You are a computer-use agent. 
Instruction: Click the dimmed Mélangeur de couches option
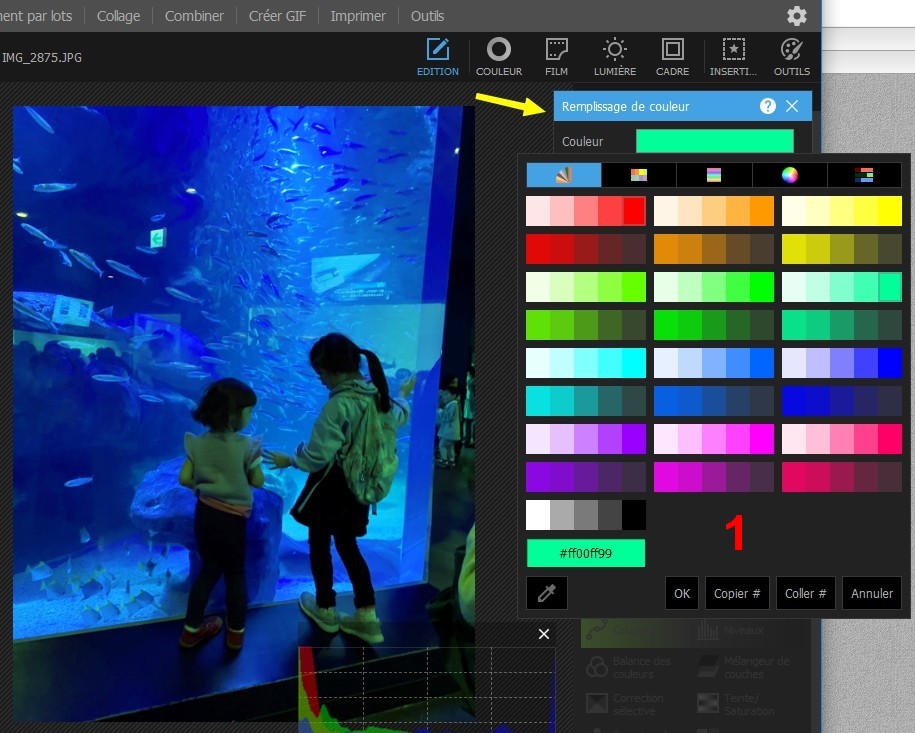[743, 667]
